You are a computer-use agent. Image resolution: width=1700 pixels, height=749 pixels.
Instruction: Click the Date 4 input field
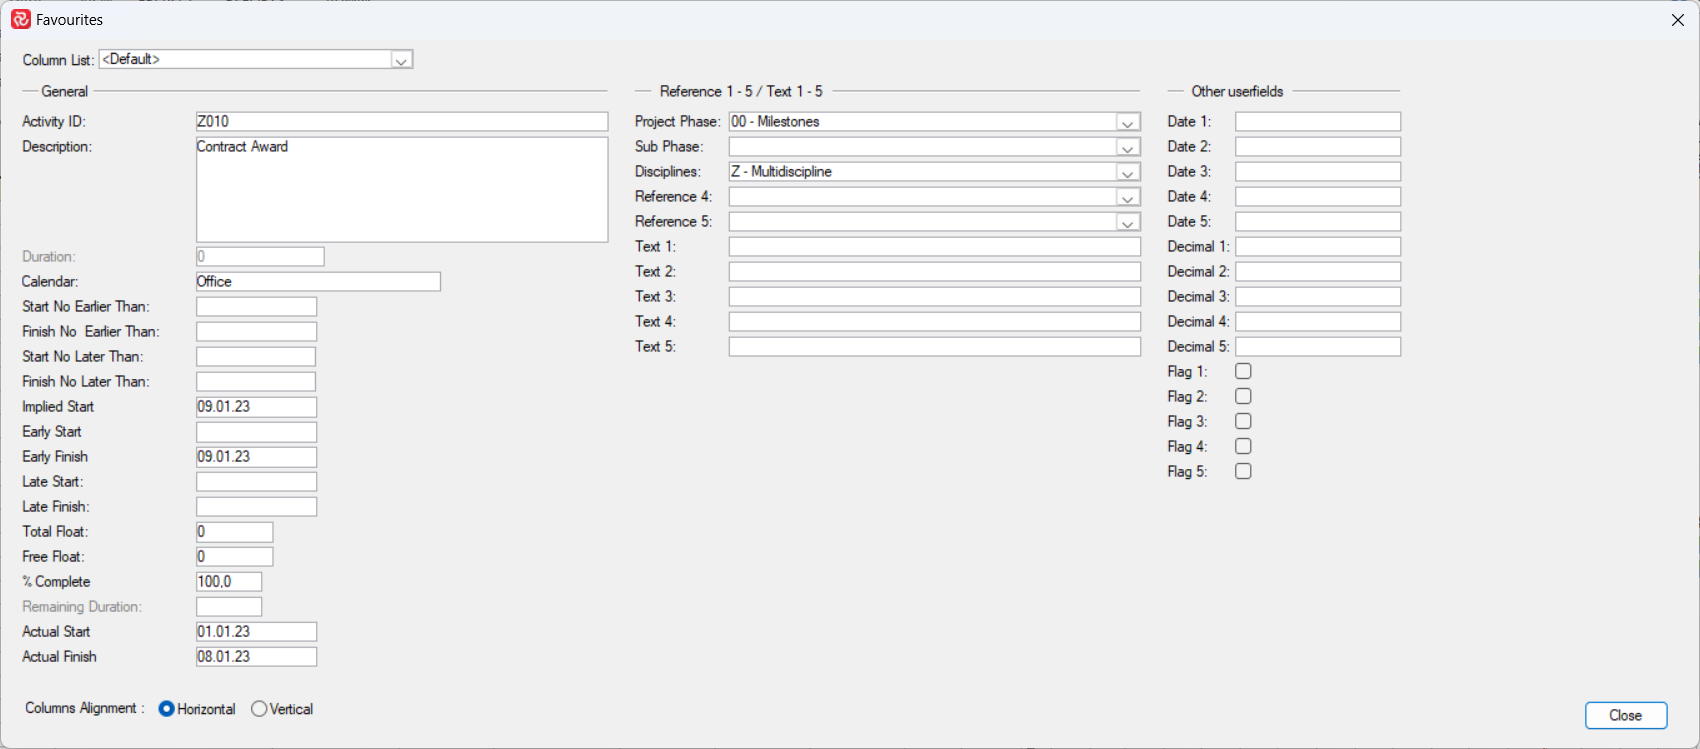click(1318, 197)
